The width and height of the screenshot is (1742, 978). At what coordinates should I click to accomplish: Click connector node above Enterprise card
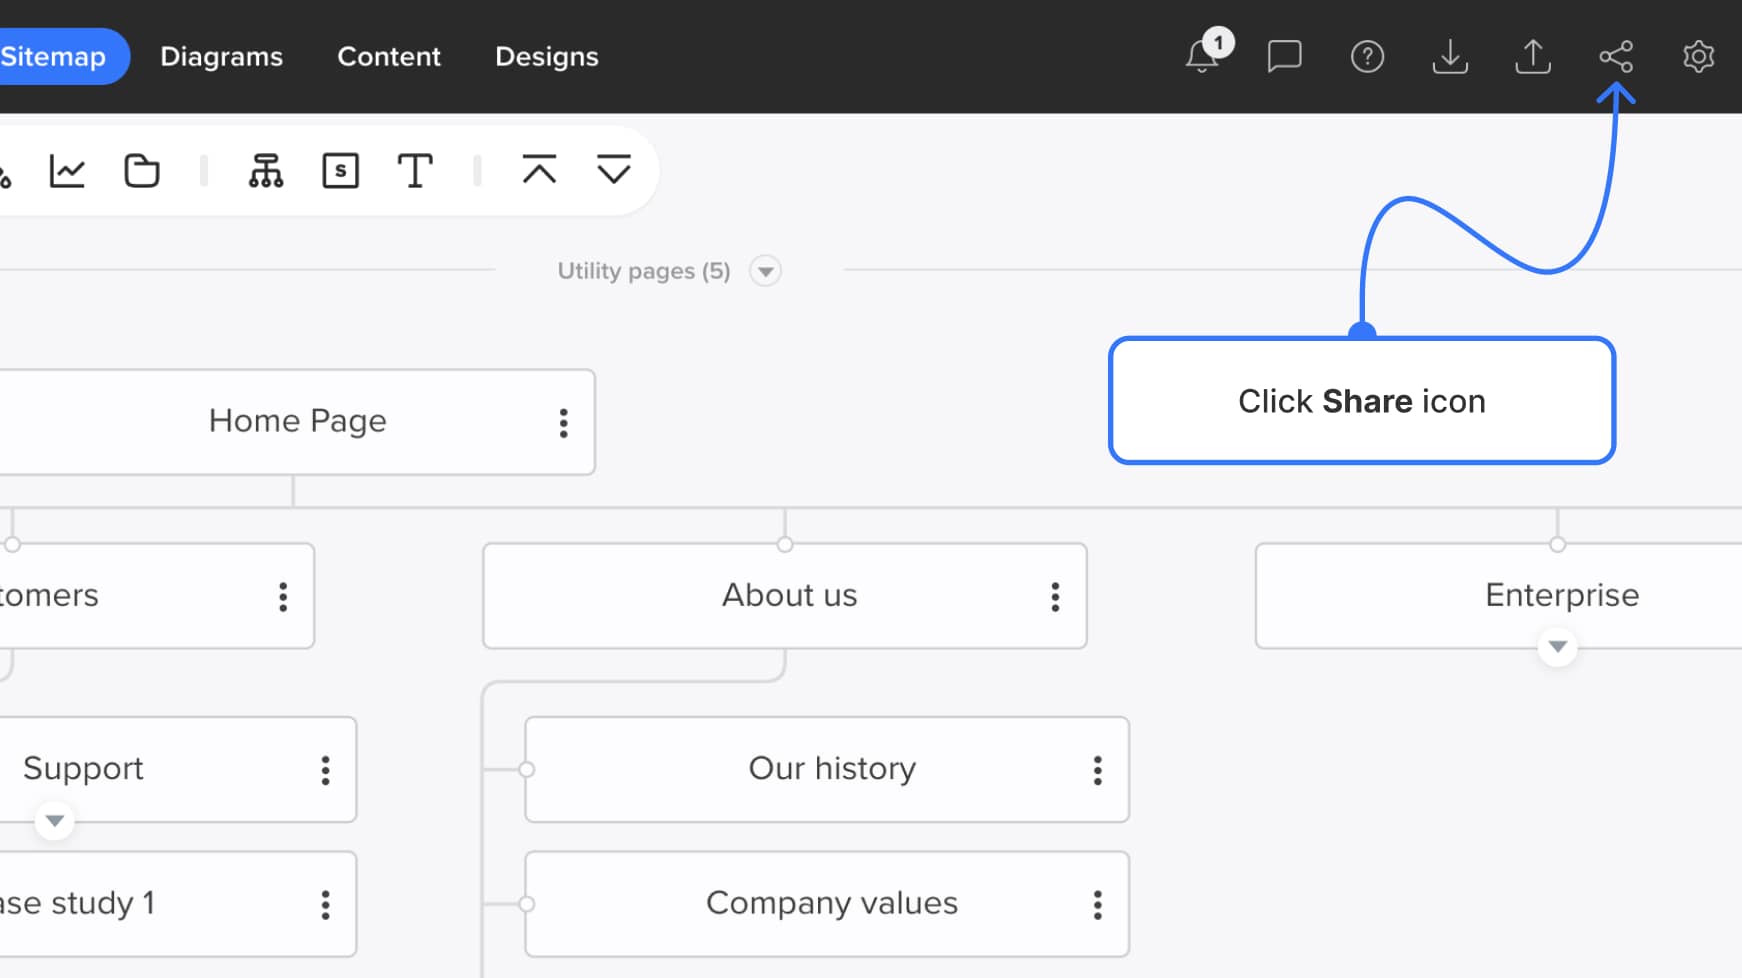coord(1557,544)
